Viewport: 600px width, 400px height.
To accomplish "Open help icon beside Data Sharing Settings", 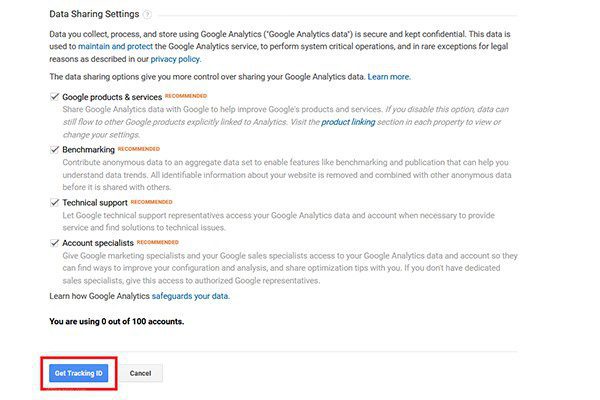I will pos(147,15).
